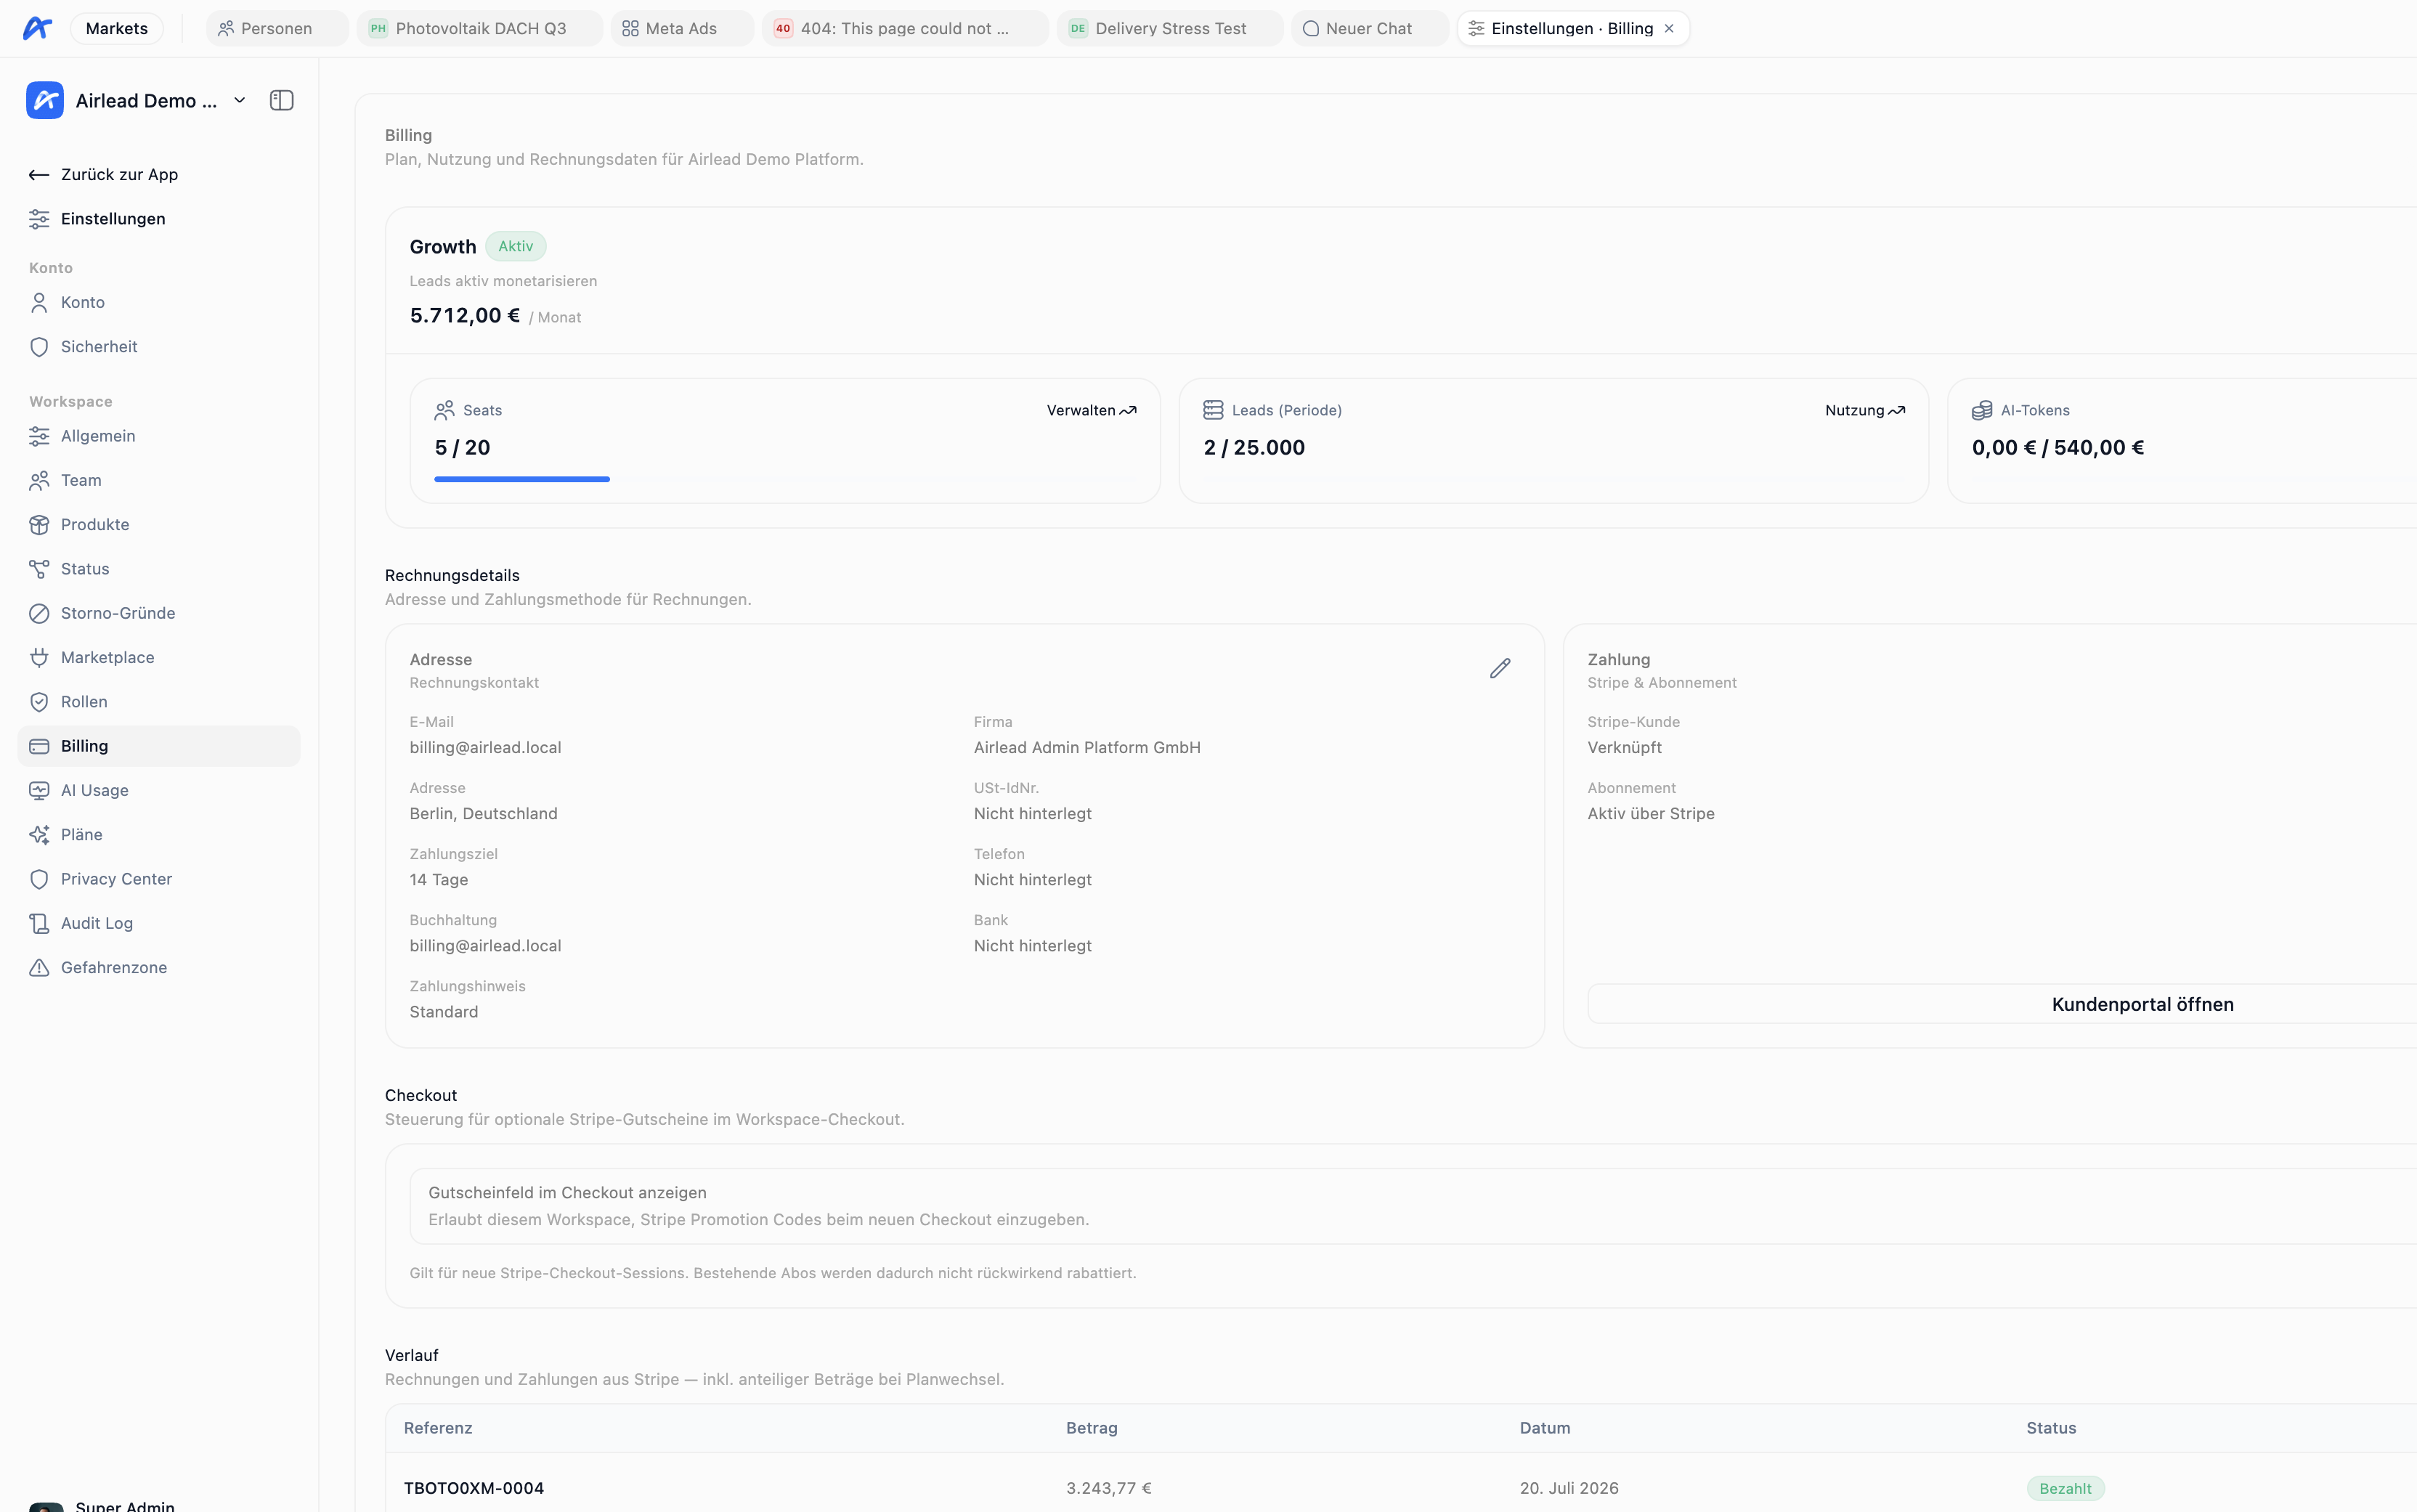Open Privacy Center shield icon
The height and width of the screenshot is (1512, 2417).
click(x=39, y=879)
